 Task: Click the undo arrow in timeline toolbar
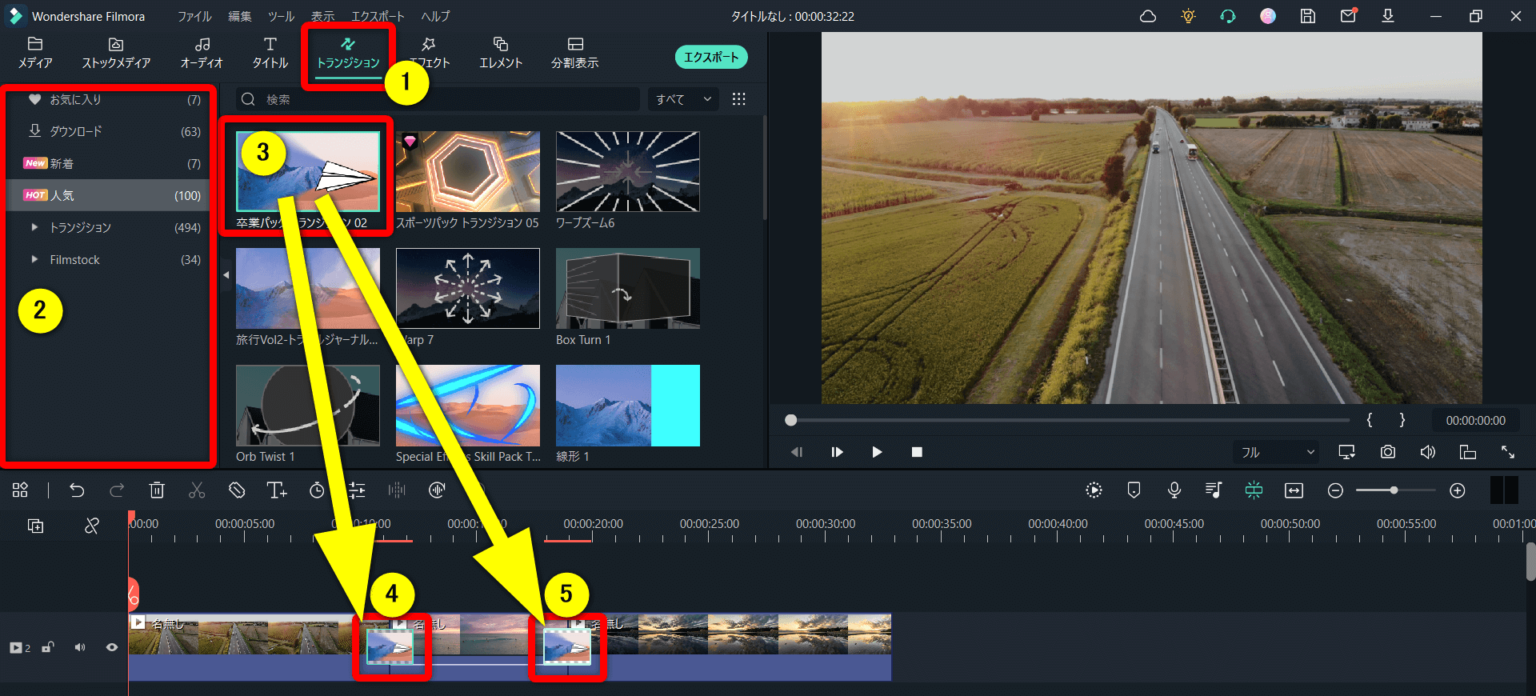[x=77, y=490]
